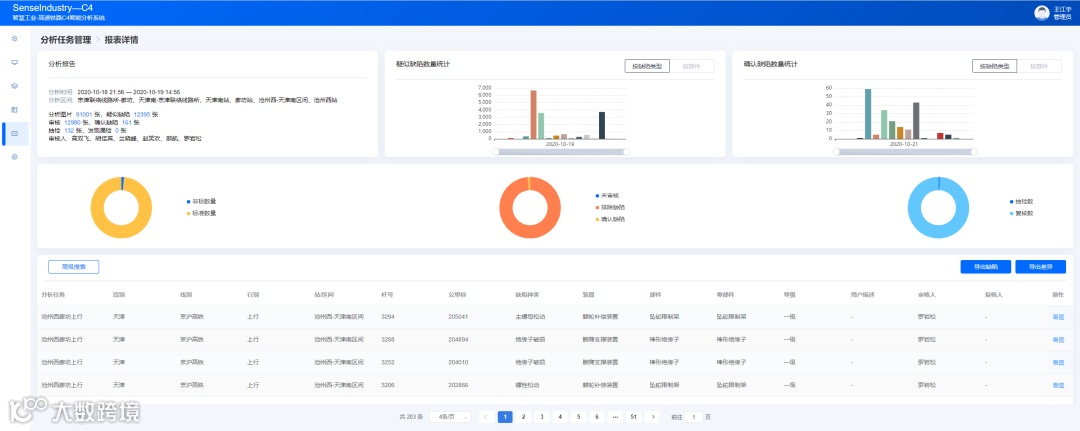Click the 12395 suspected defects count
This screenshot has width=1080, height=431.
[142, 114]
